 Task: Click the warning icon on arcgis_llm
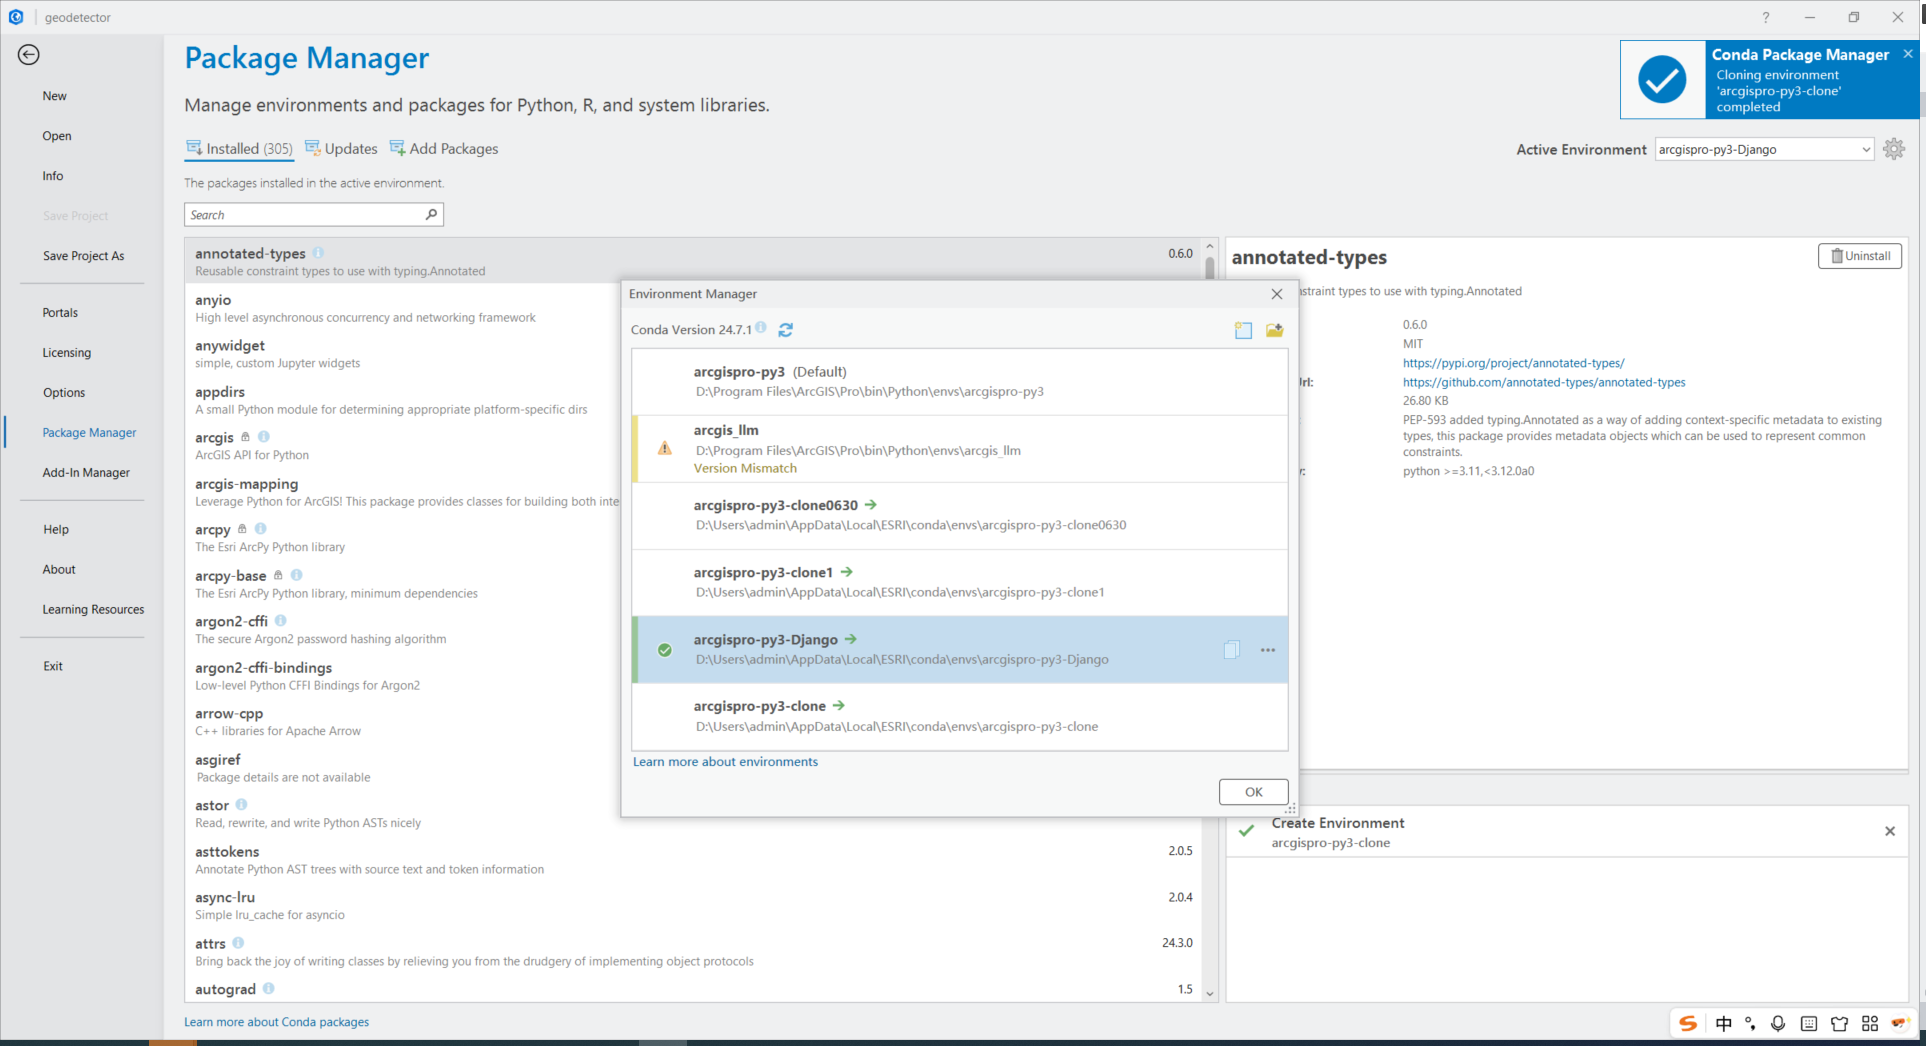pos(665,448)
